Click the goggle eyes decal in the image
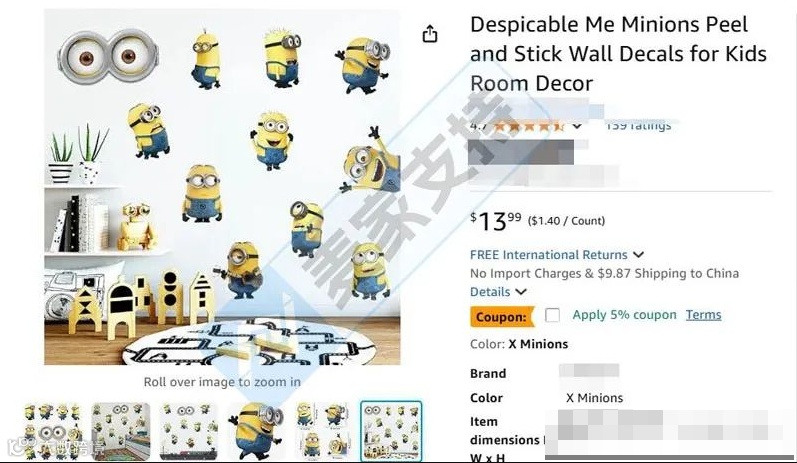Image resolution: width=797 pixels, height=463 pixels. [108, 56]
